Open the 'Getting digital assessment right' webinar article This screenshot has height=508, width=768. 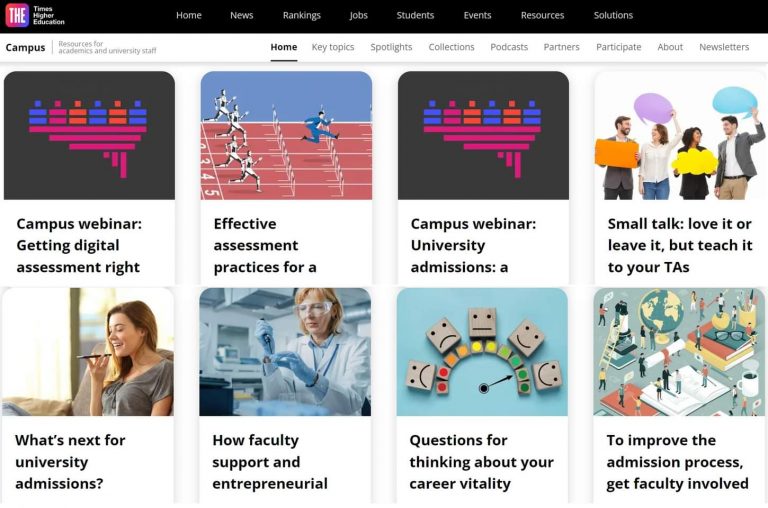[x=79, y=245]
